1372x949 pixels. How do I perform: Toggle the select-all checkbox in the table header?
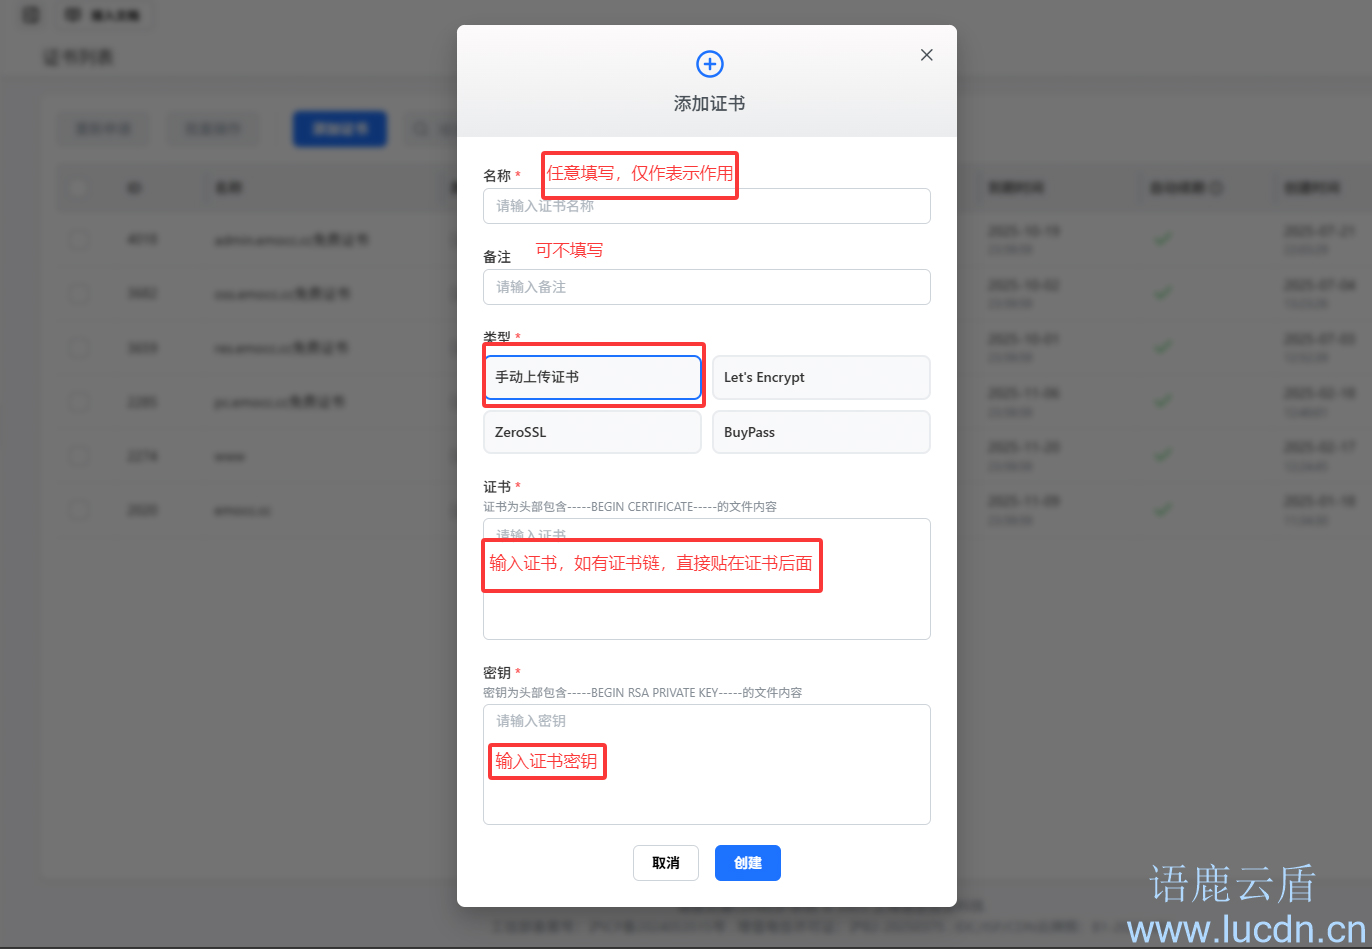(x=79, y=187)
